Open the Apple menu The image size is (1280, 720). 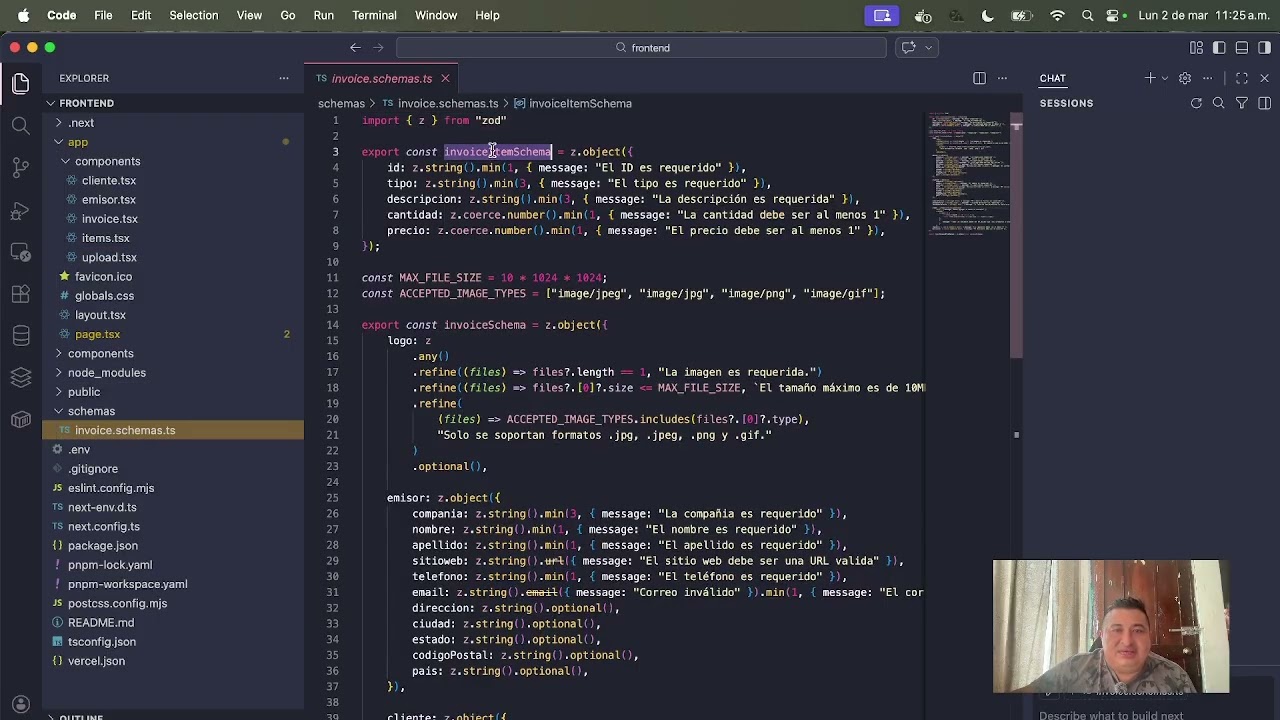coord(23,15)
